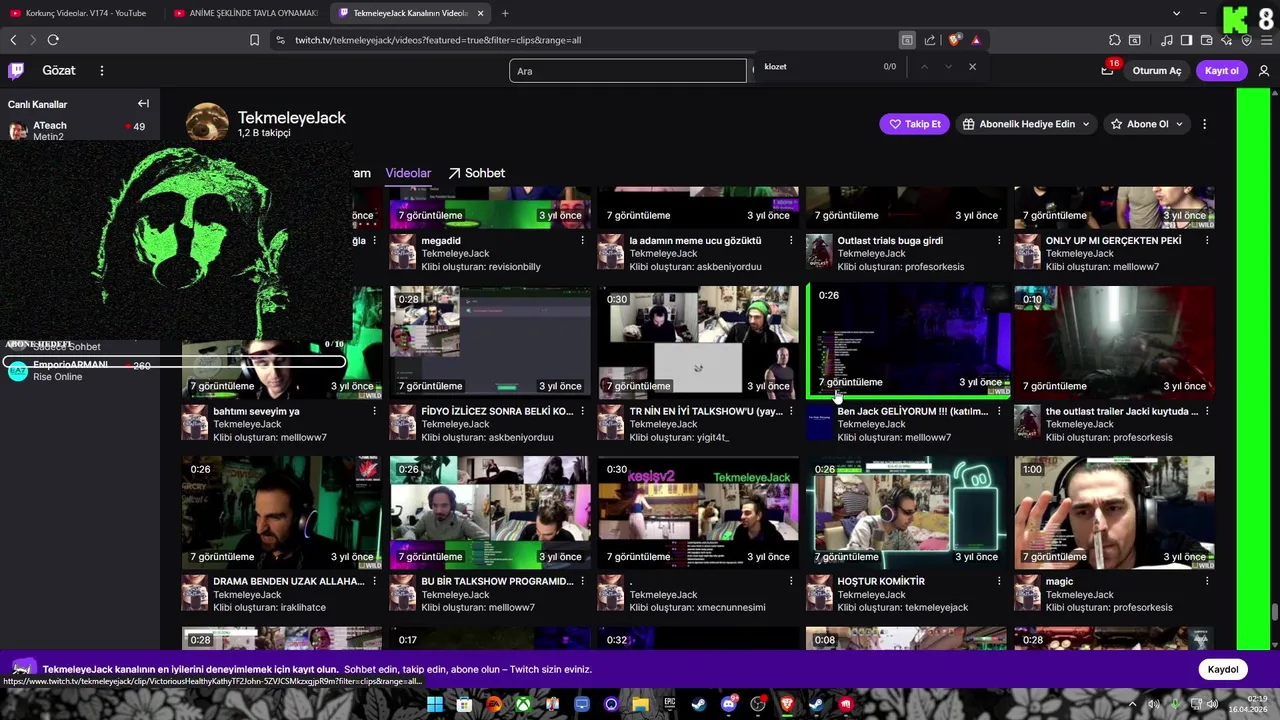Open the Sohbet tab
Viewport: 1280px width, 720px height.
tap(476, 173)
